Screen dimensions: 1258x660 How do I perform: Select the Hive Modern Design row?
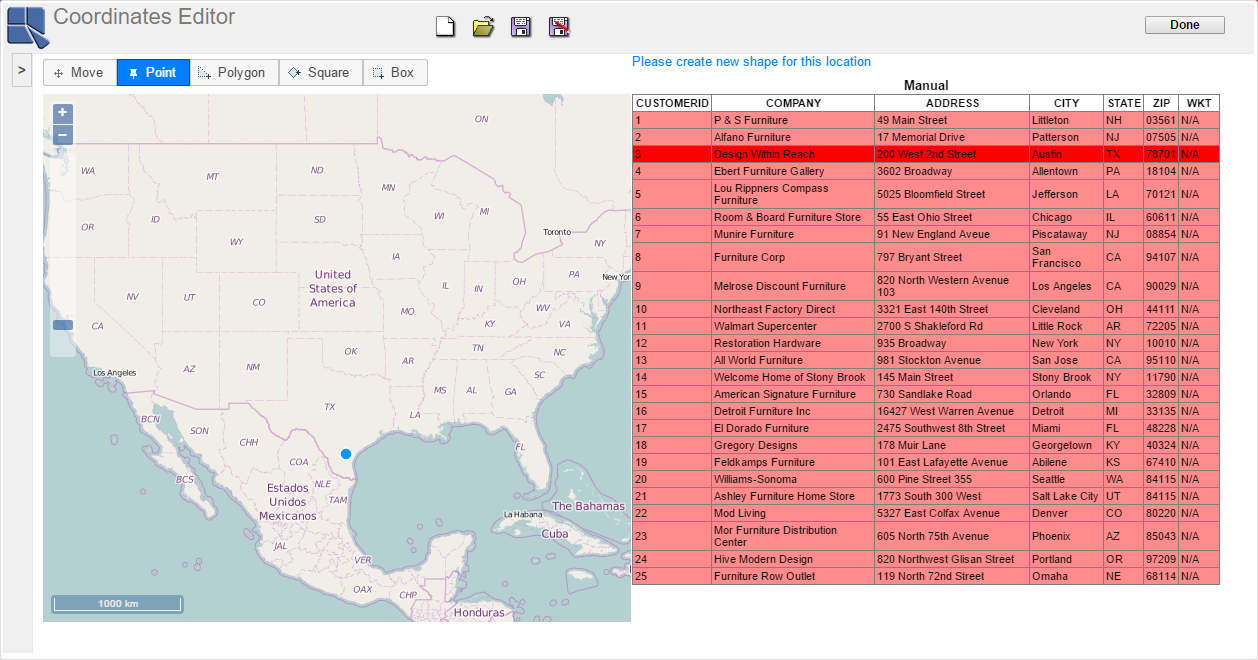[x=926, y=559]
